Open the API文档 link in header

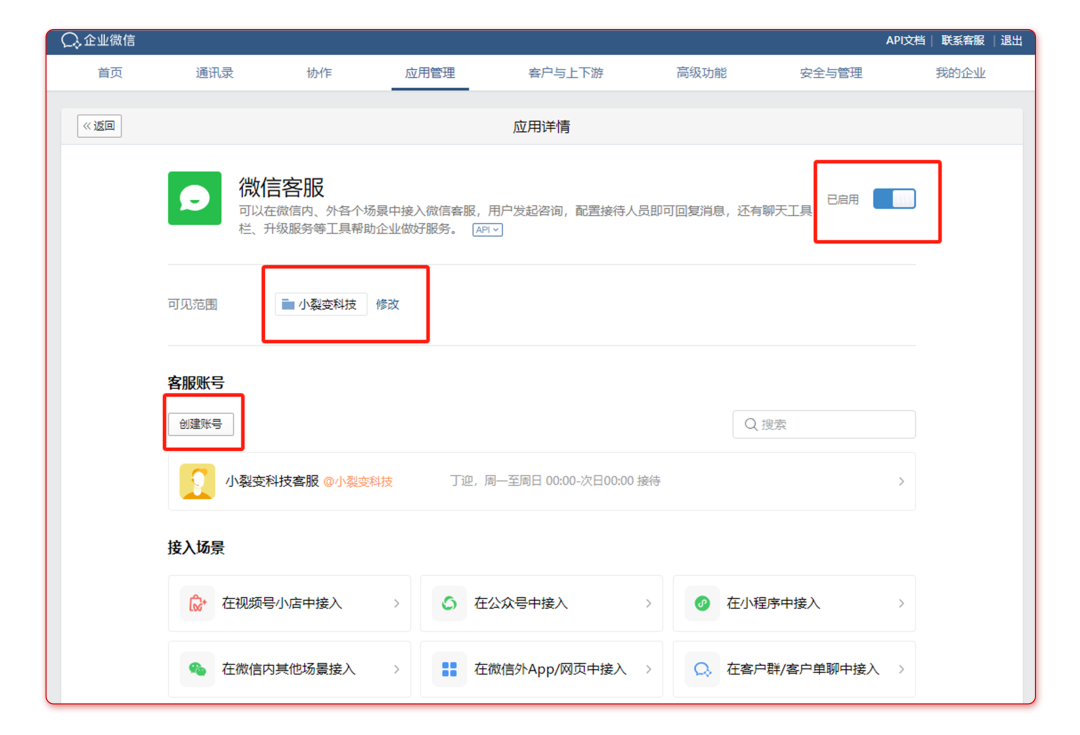pyautogui.click(x=905, y=41)
